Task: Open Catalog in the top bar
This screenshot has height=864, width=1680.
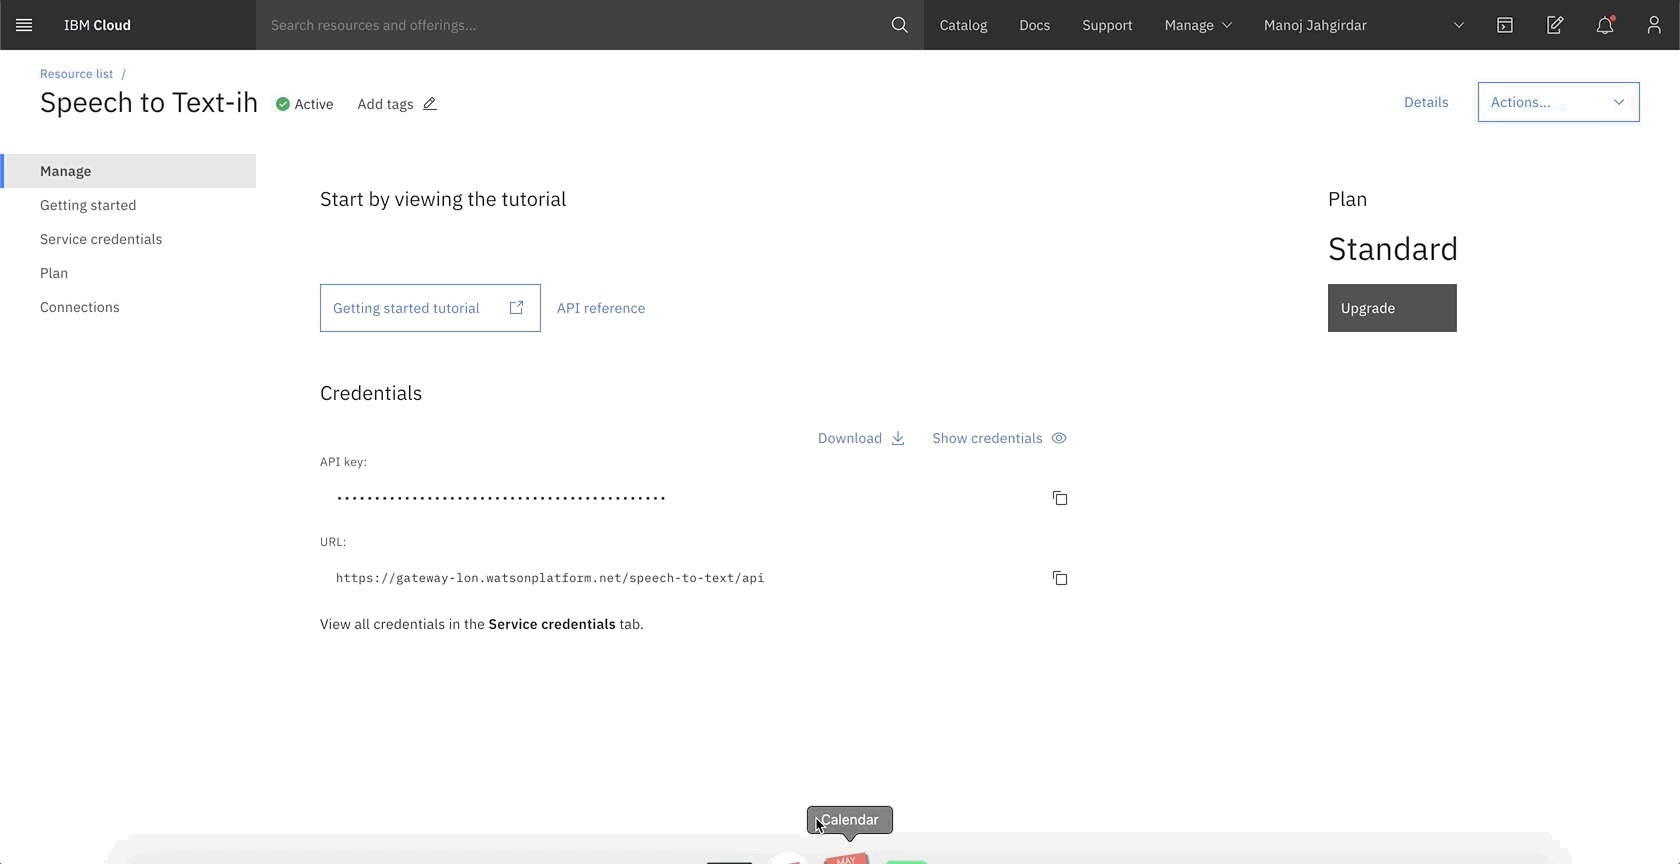Action: (963, 25)
